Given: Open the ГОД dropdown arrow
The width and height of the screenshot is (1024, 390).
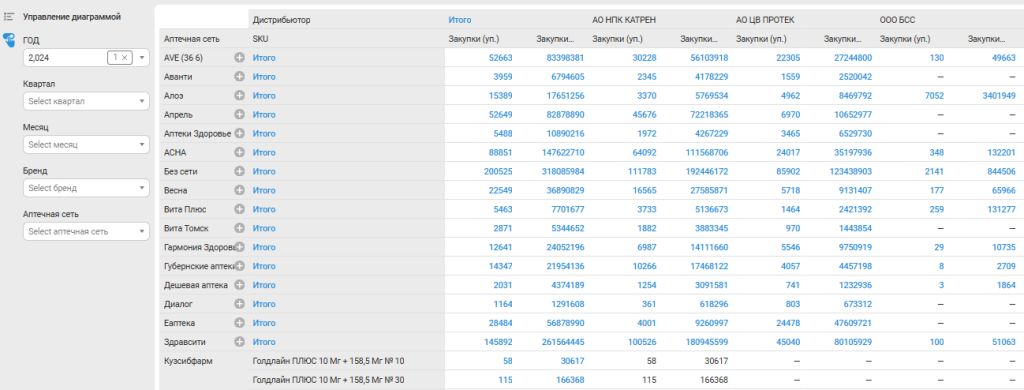Looking at the screenshot, I should pyautogui.click(x=142, y=57).
